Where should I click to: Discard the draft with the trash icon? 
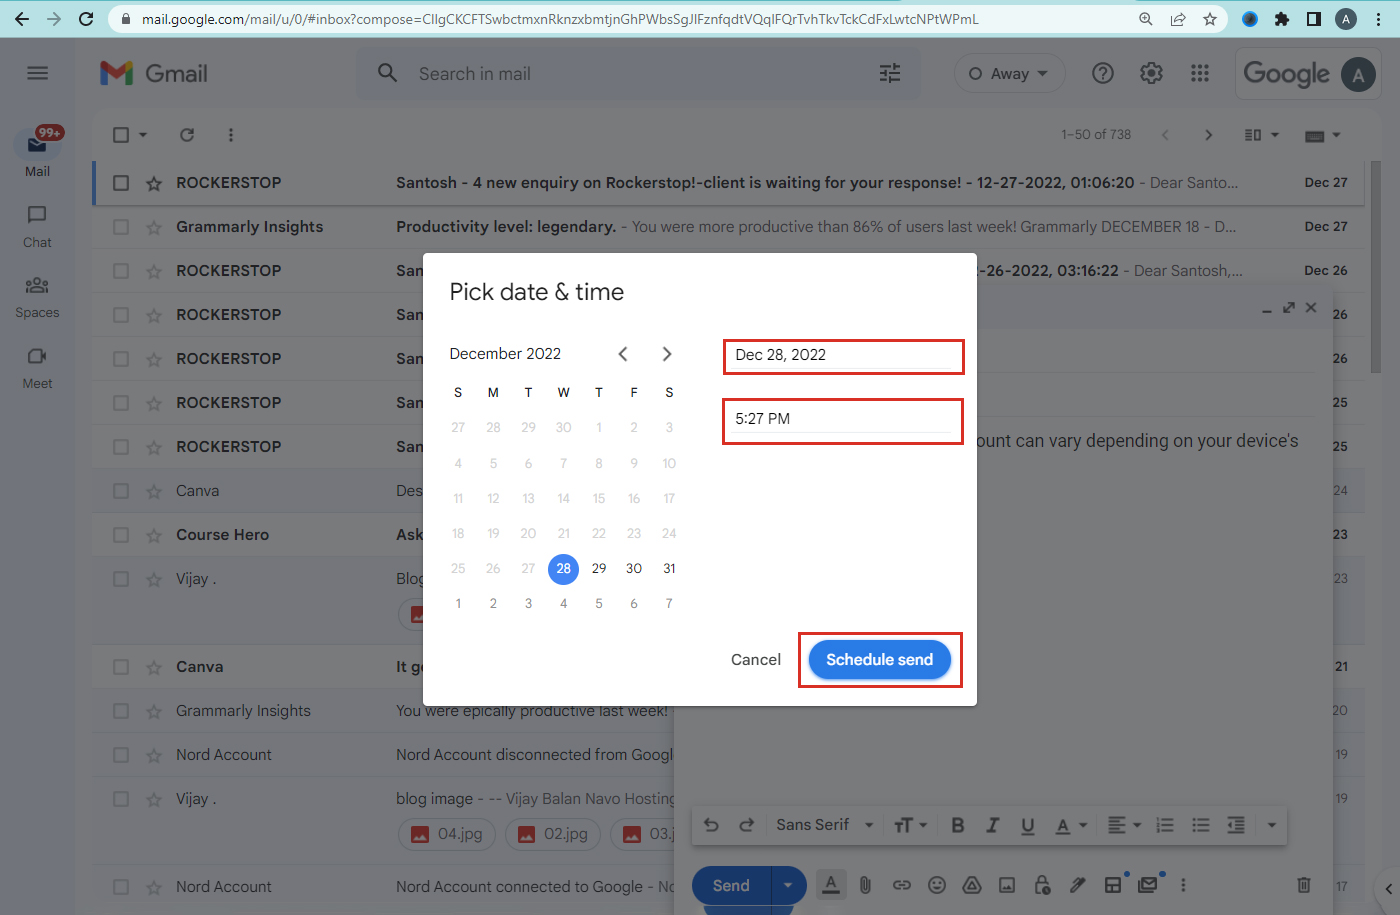click(x=1304, y=885)
